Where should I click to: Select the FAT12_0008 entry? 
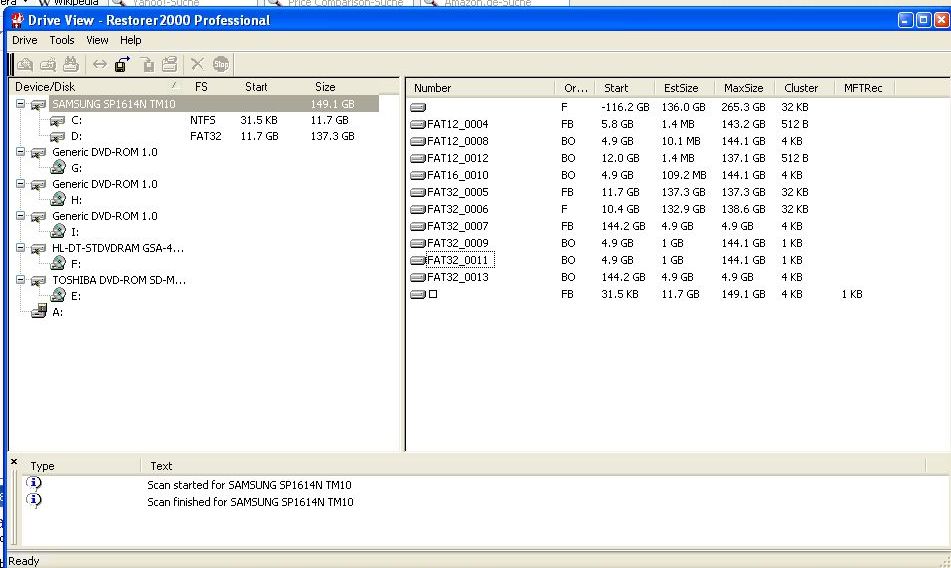pyautogui.click(x=457, y=141)
